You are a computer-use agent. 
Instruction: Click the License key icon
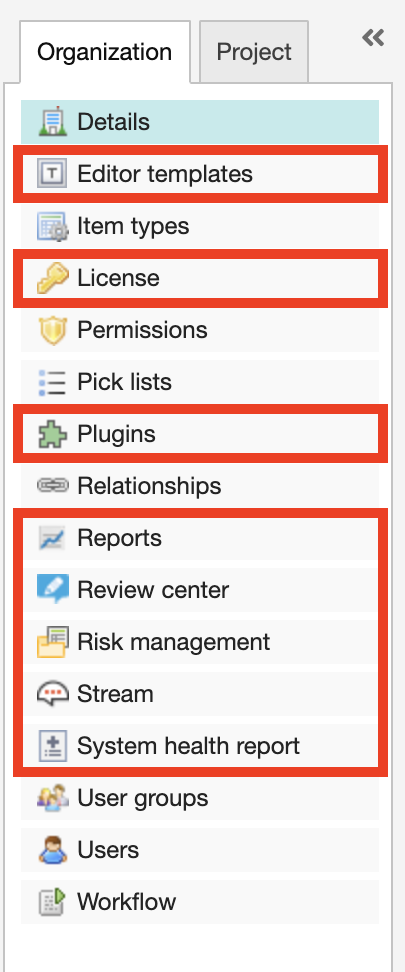point(53,278)
